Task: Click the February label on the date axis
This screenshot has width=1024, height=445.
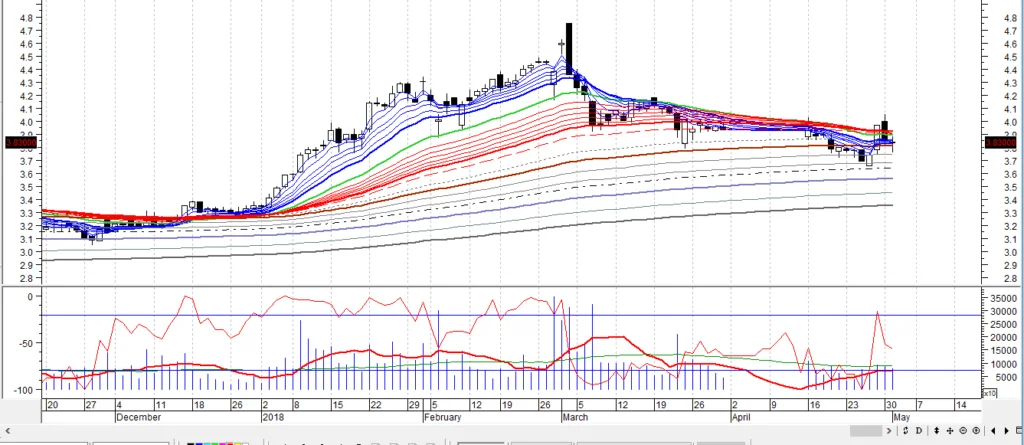Action: (442, 417)
